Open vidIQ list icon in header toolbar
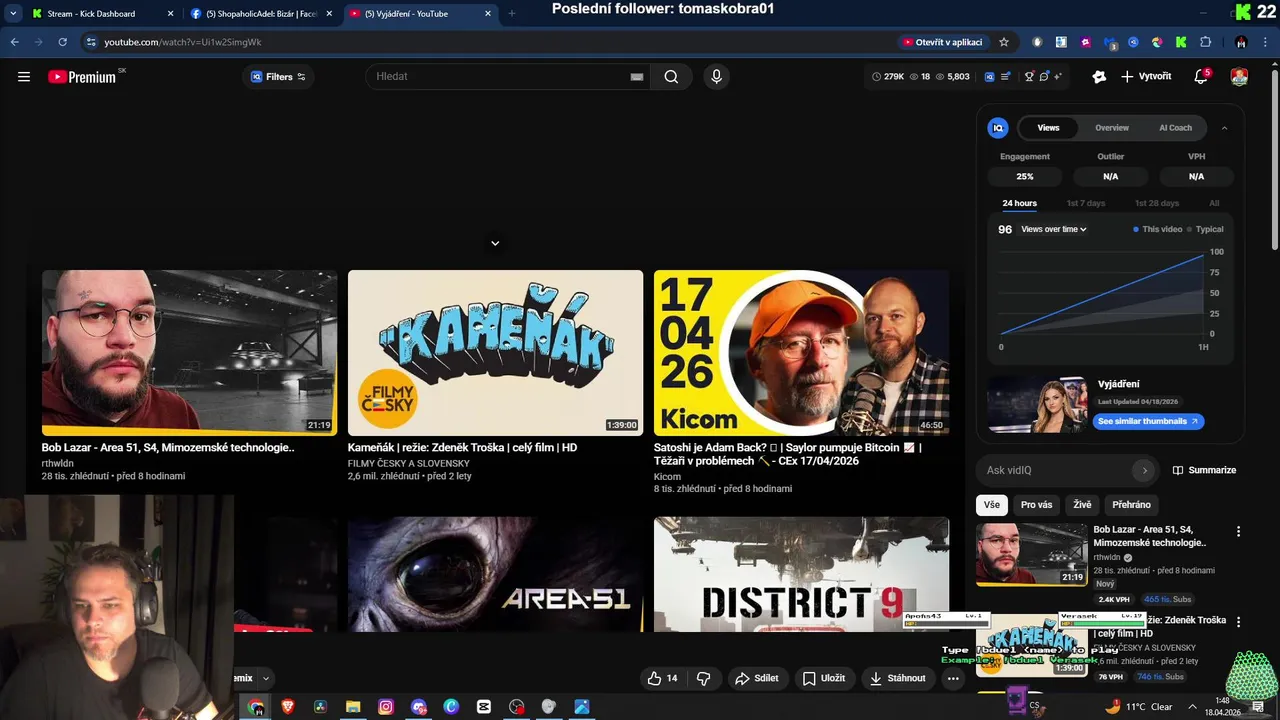This screenshot has height=720, width=1280. coord(1007,76)
